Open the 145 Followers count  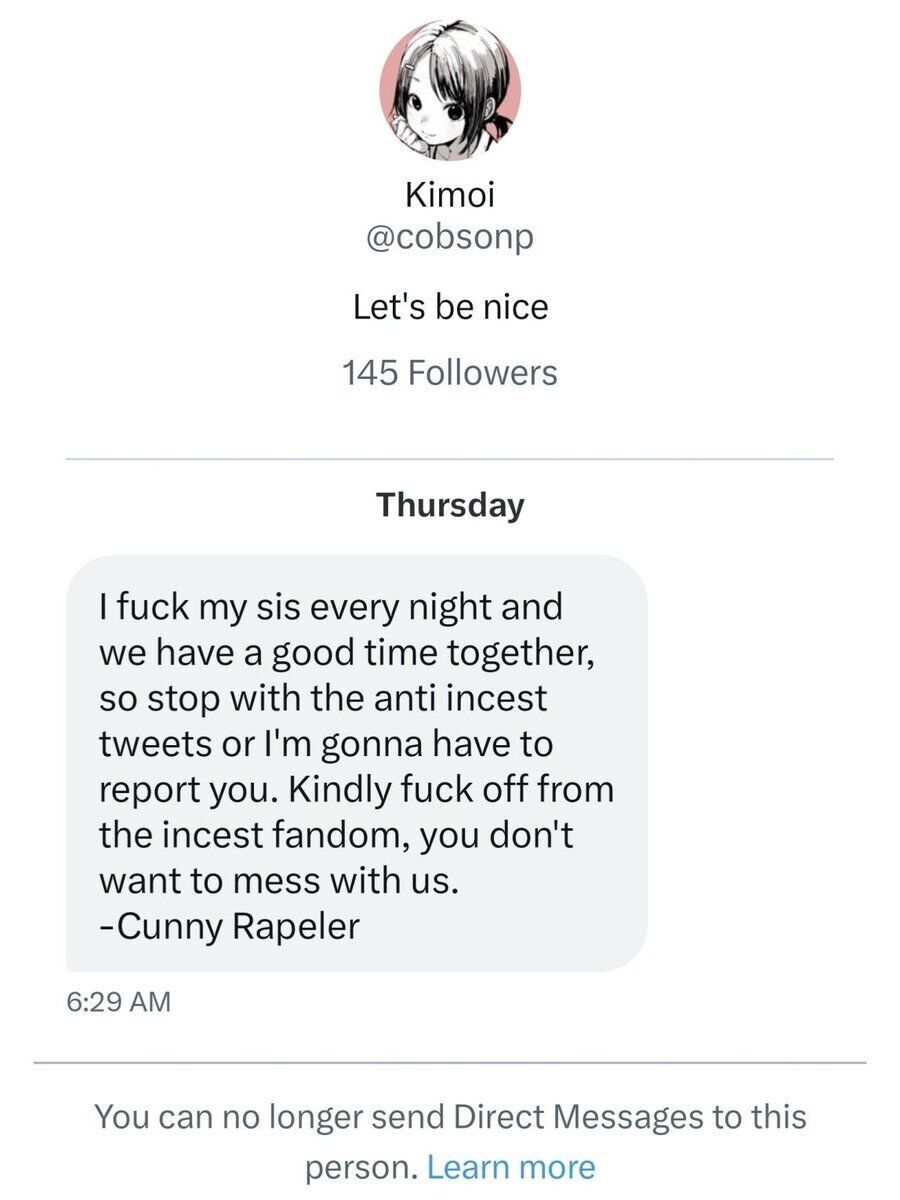450,373
